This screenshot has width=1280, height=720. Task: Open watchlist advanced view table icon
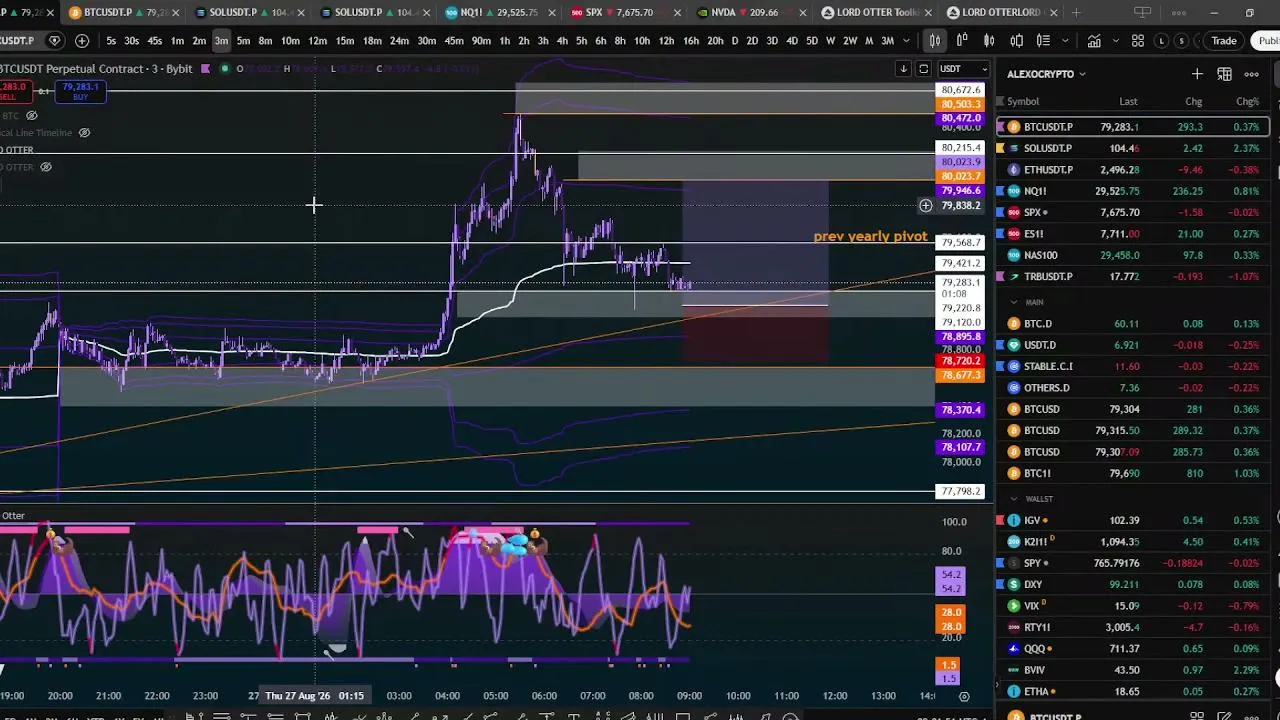(1224, 74)
